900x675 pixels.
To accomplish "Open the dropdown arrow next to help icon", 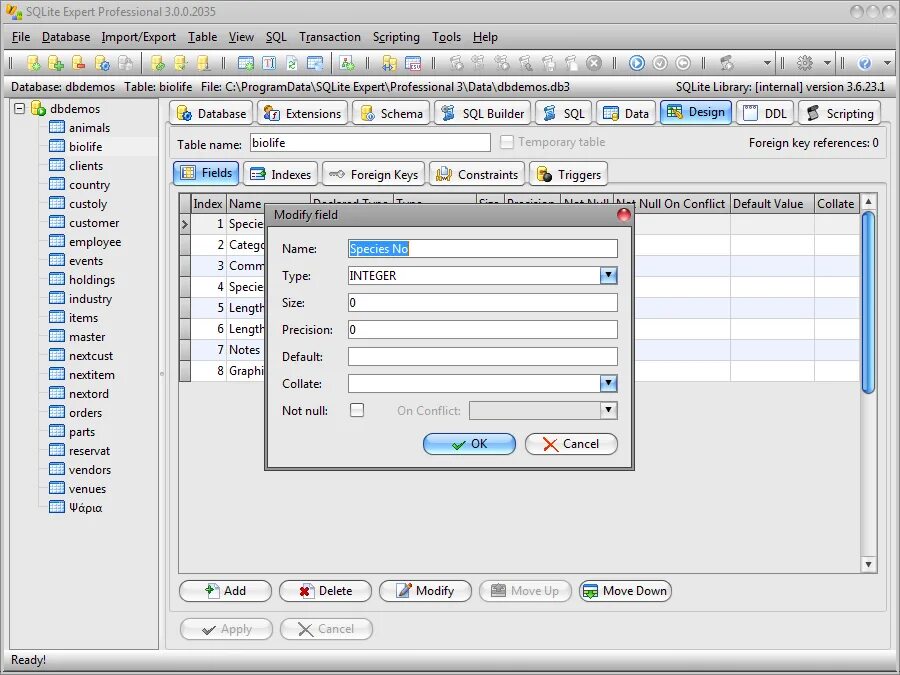I will pyautogui.click(x=887, y=63).
